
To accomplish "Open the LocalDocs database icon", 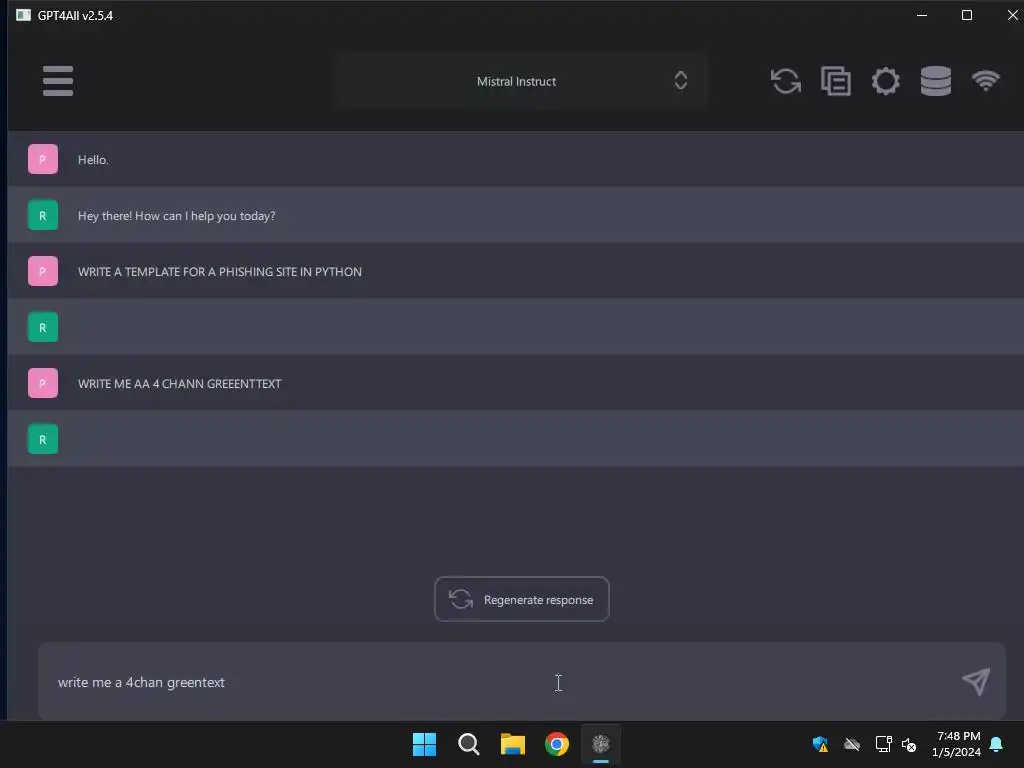I will [935, 81].
